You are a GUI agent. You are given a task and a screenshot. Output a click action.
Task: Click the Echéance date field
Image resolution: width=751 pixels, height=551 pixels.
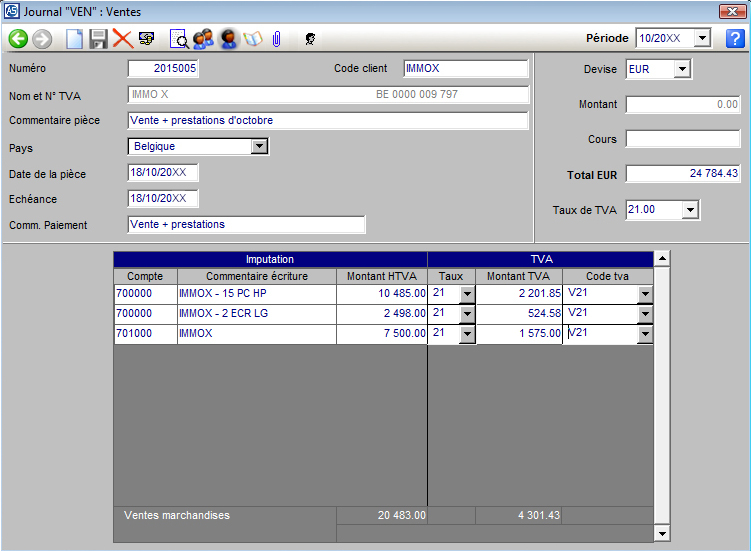click(163, 199)
